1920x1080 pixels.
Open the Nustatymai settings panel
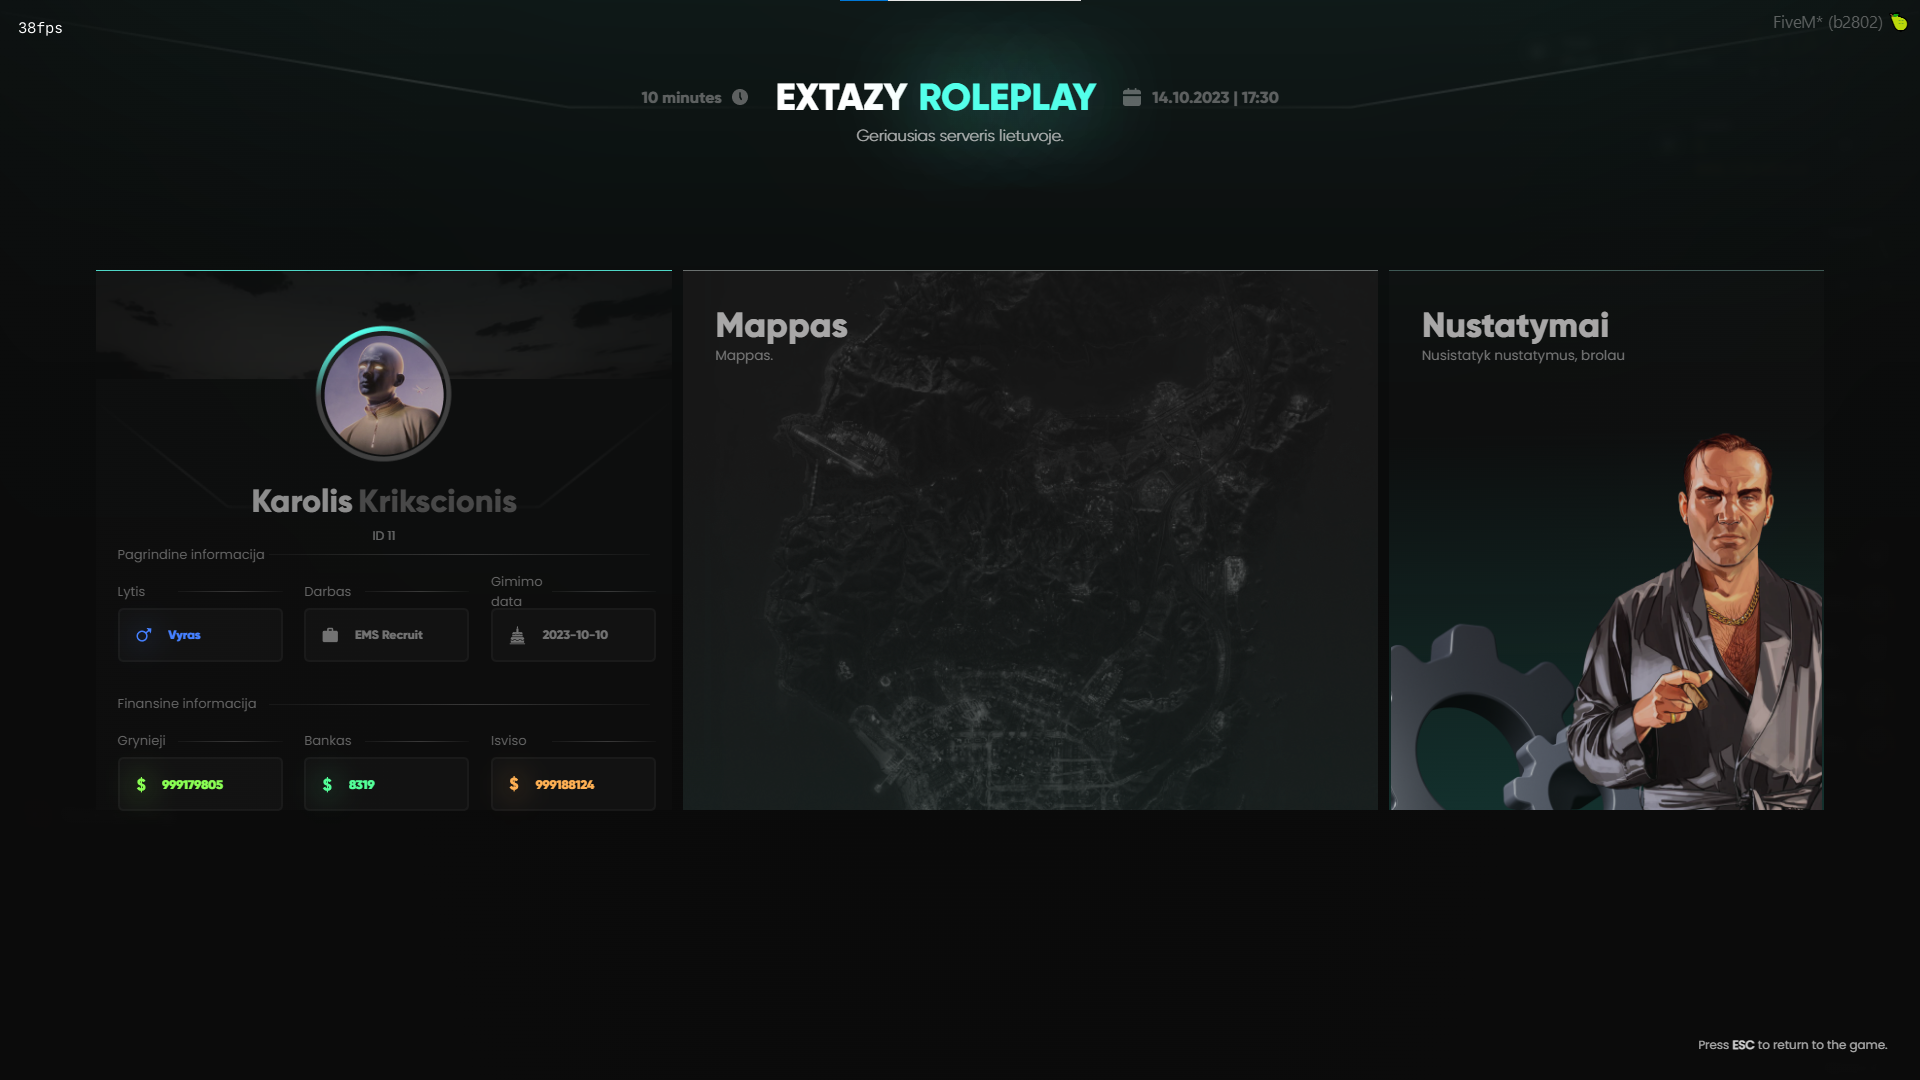click(1606, 540)
